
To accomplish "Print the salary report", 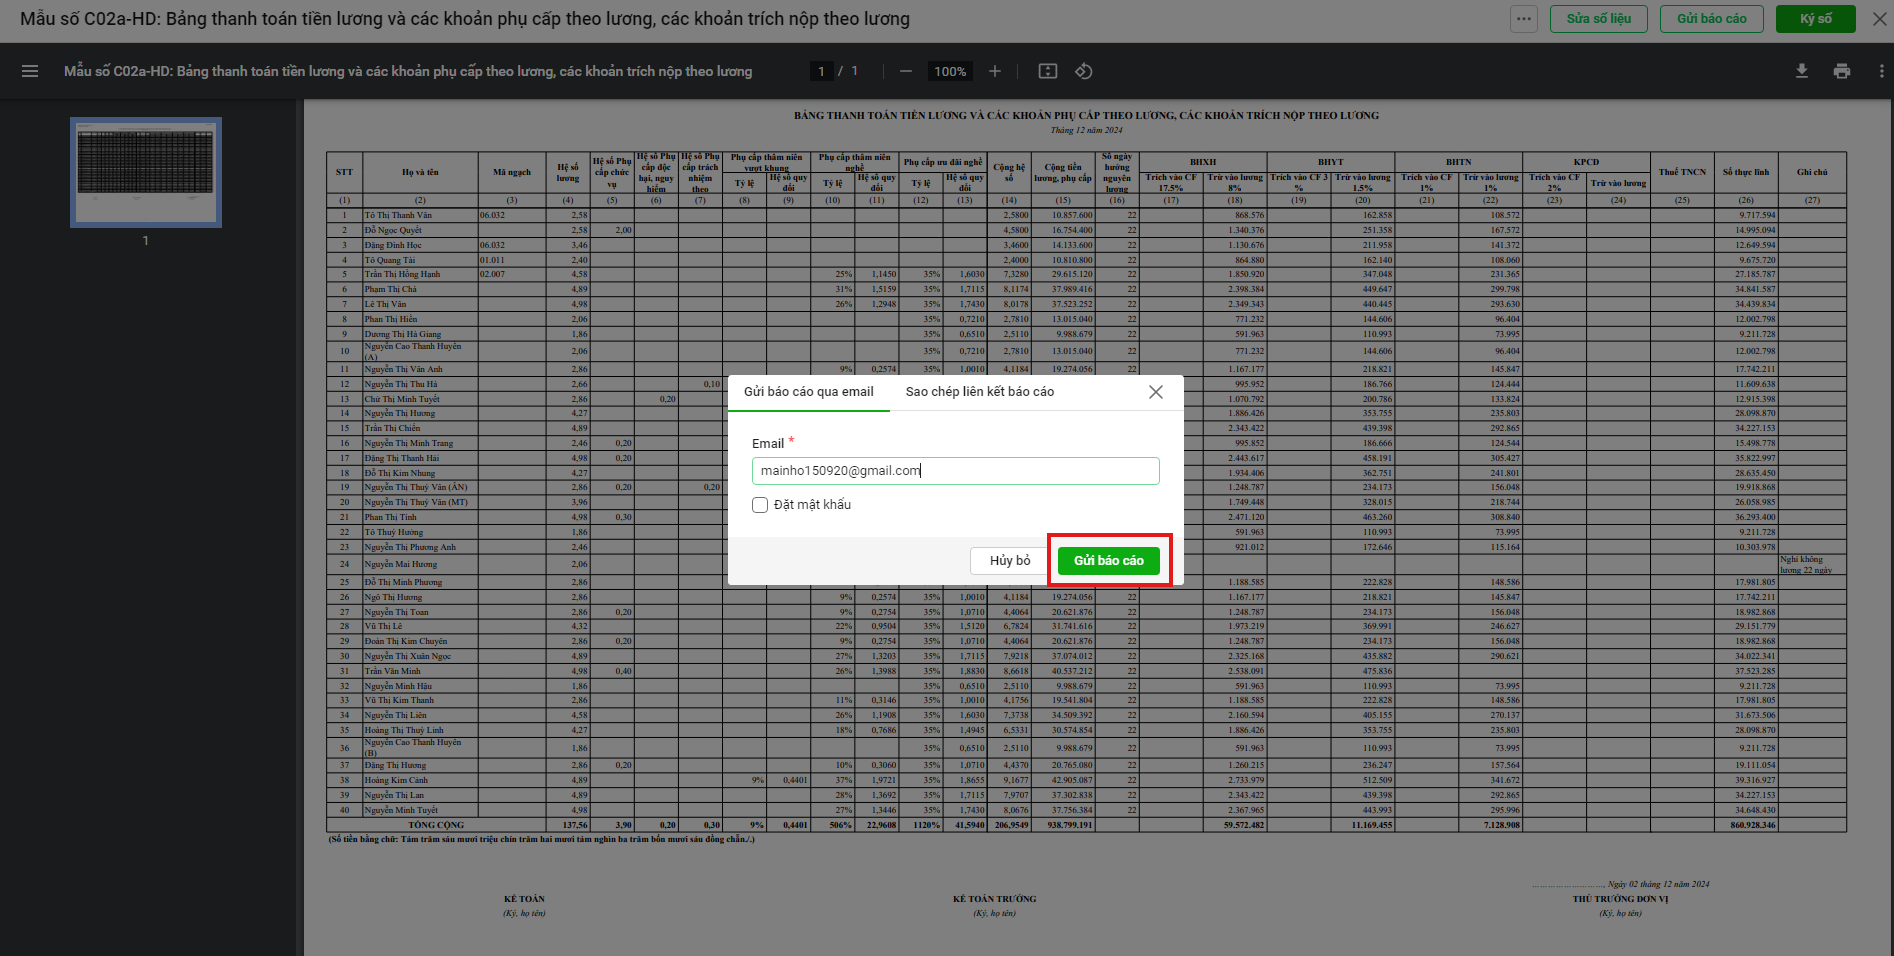I will click(1842, 71).
